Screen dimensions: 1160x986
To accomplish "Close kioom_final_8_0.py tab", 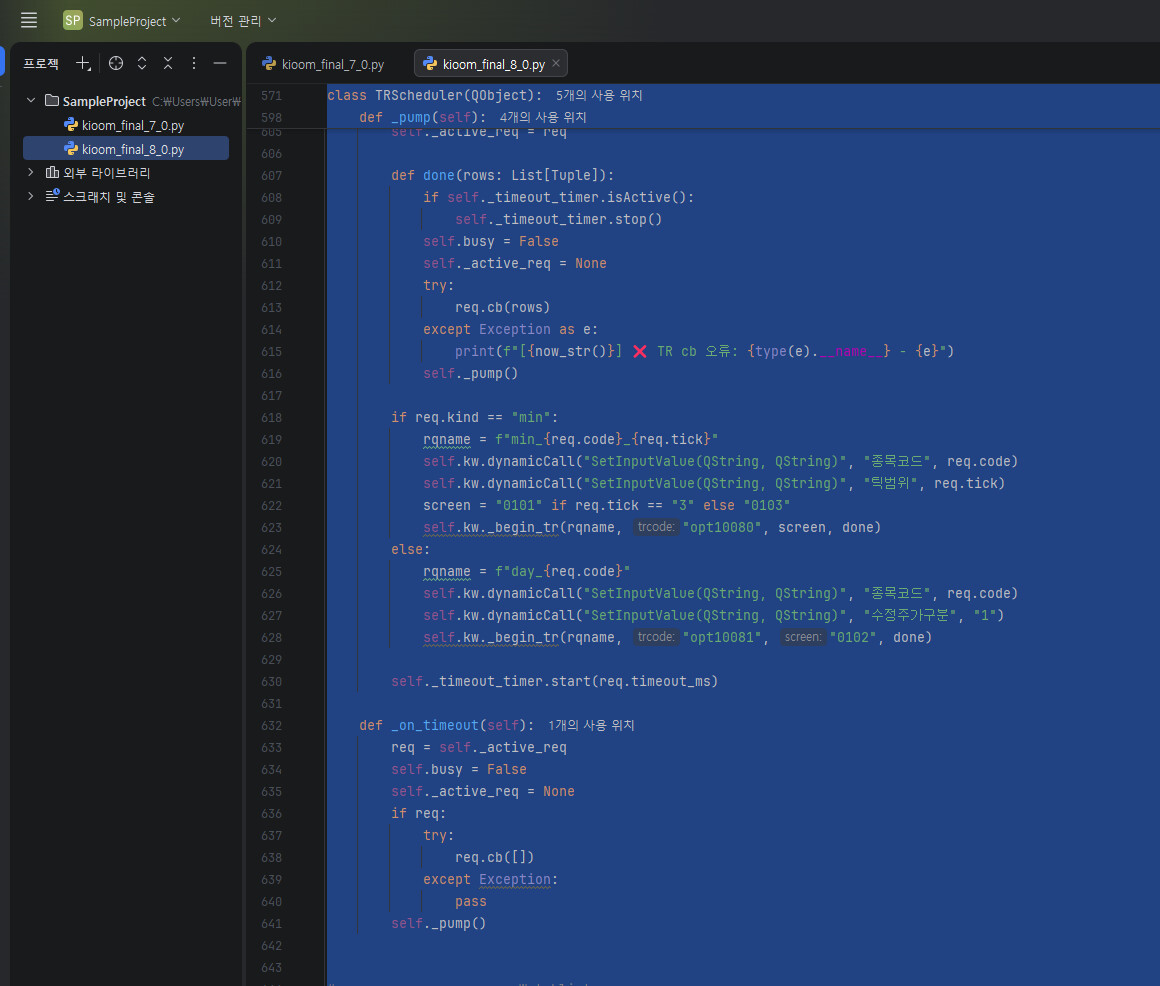I will (556, 64).
